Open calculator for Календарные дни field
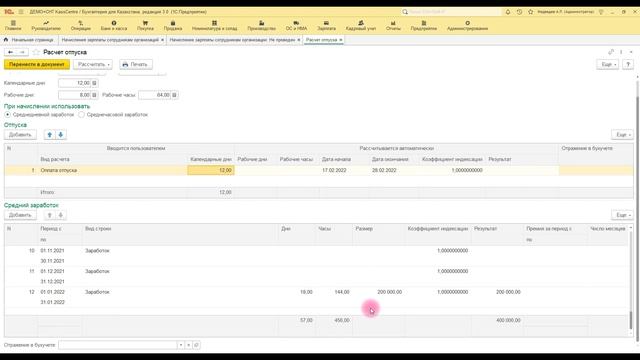The height and width of the screenshot is (360, 640). click(x=94, y=83)
